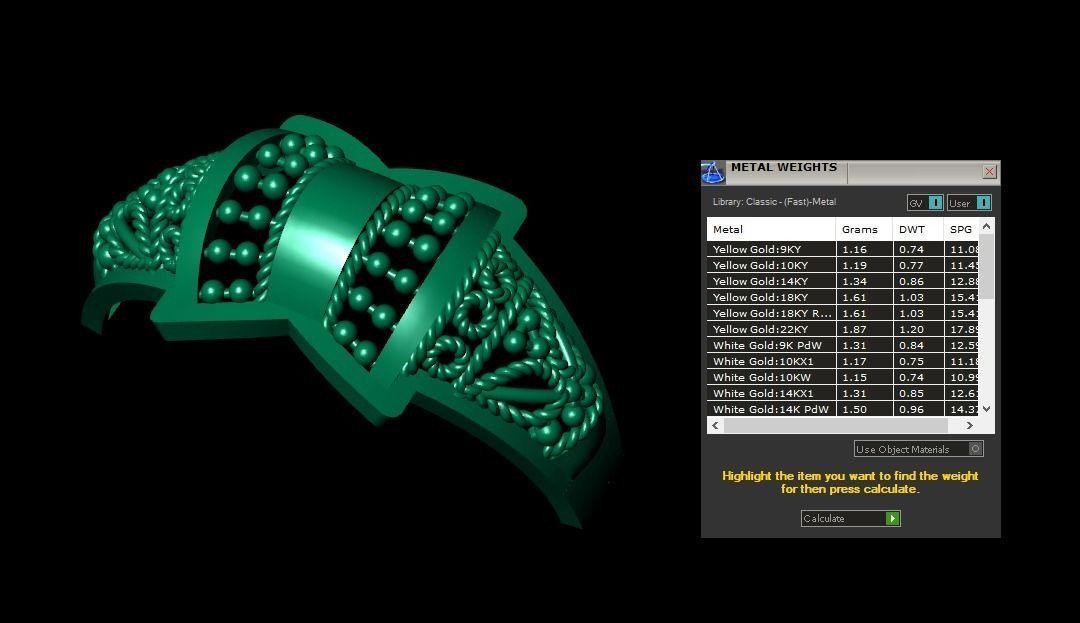
Task: Select White Gold:10KW row
Action: coord(842,377)
